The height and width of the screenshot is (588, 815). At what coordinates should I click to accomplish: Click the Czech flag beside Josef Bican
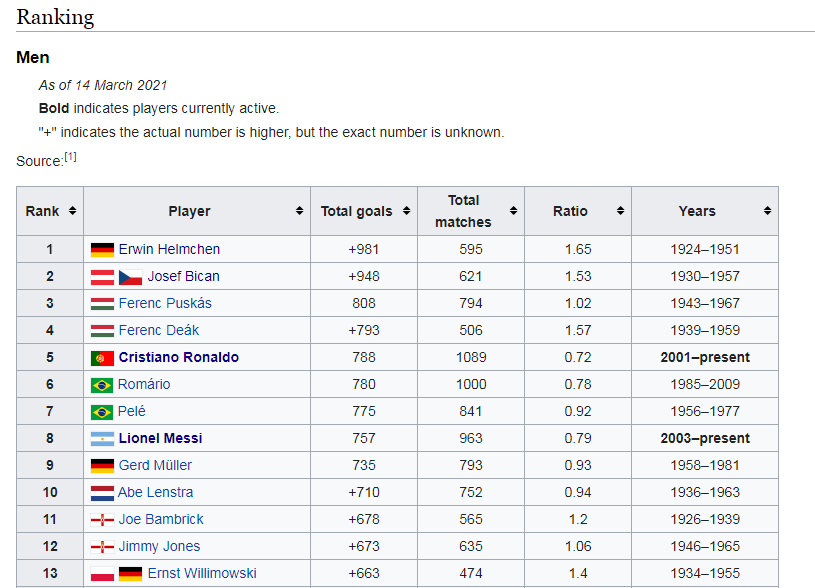click(x=131, y=277)
